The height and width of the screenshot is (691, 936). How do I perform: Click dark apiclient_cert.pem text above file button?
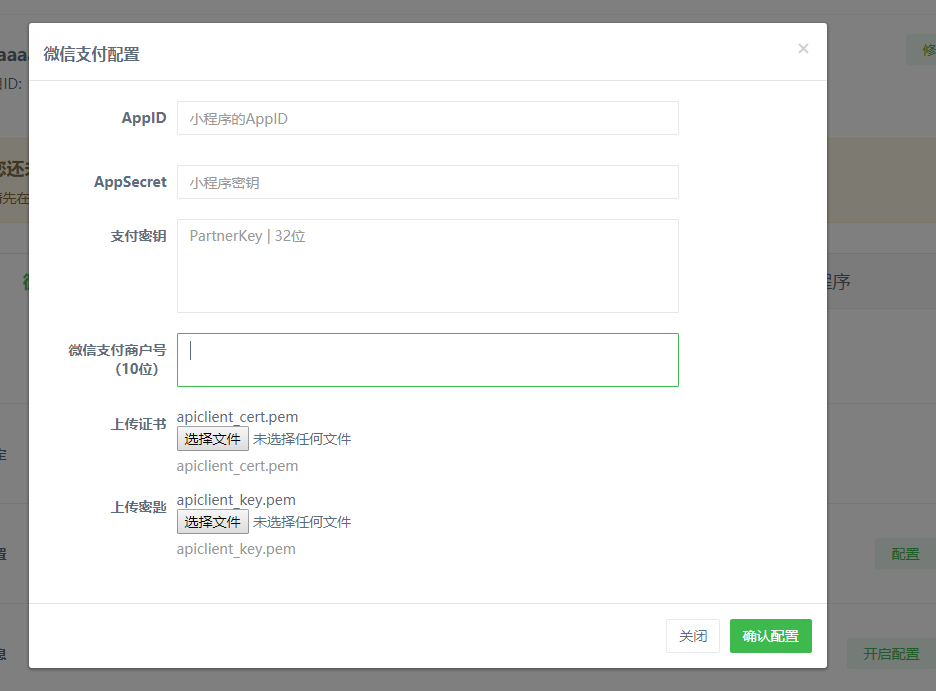[x=237, y=417]
